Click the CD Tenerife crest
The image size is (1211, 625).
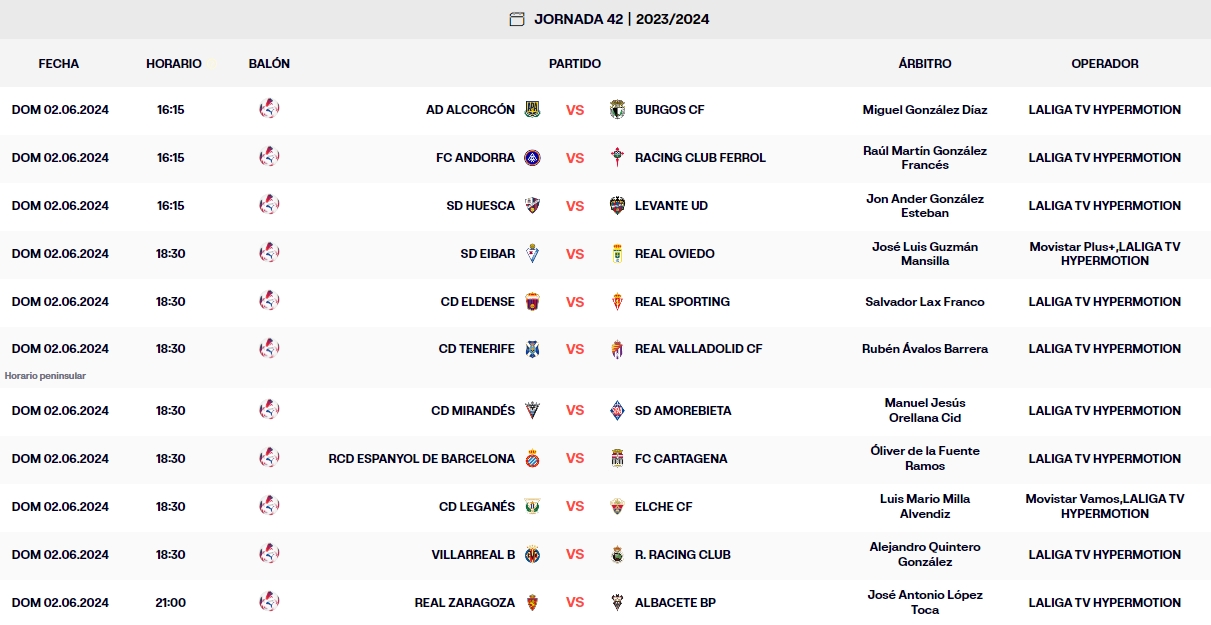pyautogui.click(x=532, y=349)
